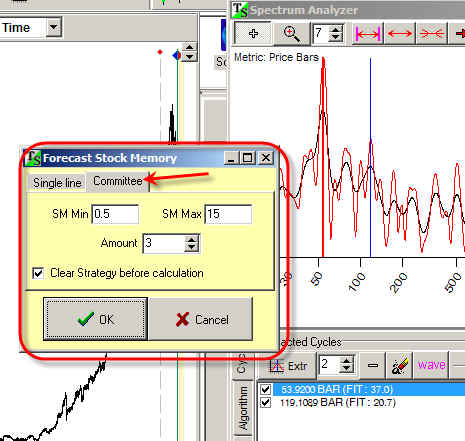Click the eraser clear cycles icon
This screenshot has height=441, width=465.
pos(400,366)
